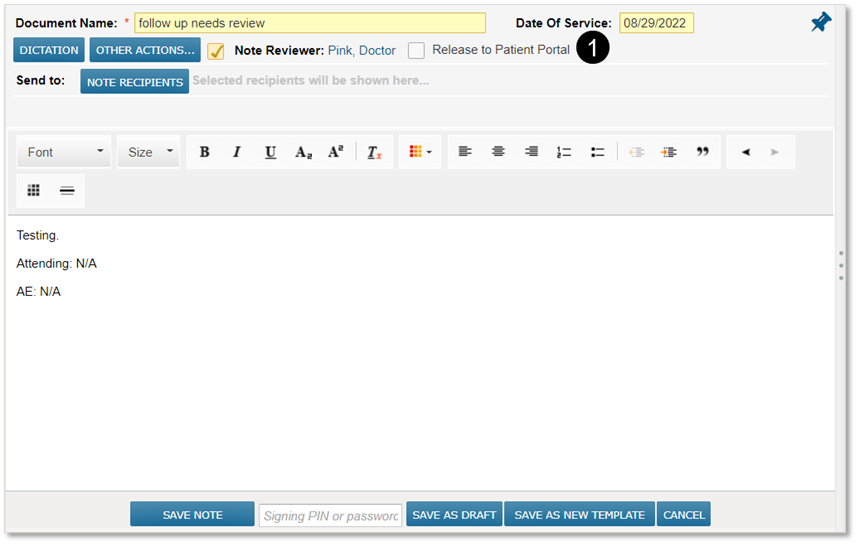The width and height of the screenshot is (857, 544).
Task: Toggle bold formatting in the editor toolbar
Action: [204, 152]
